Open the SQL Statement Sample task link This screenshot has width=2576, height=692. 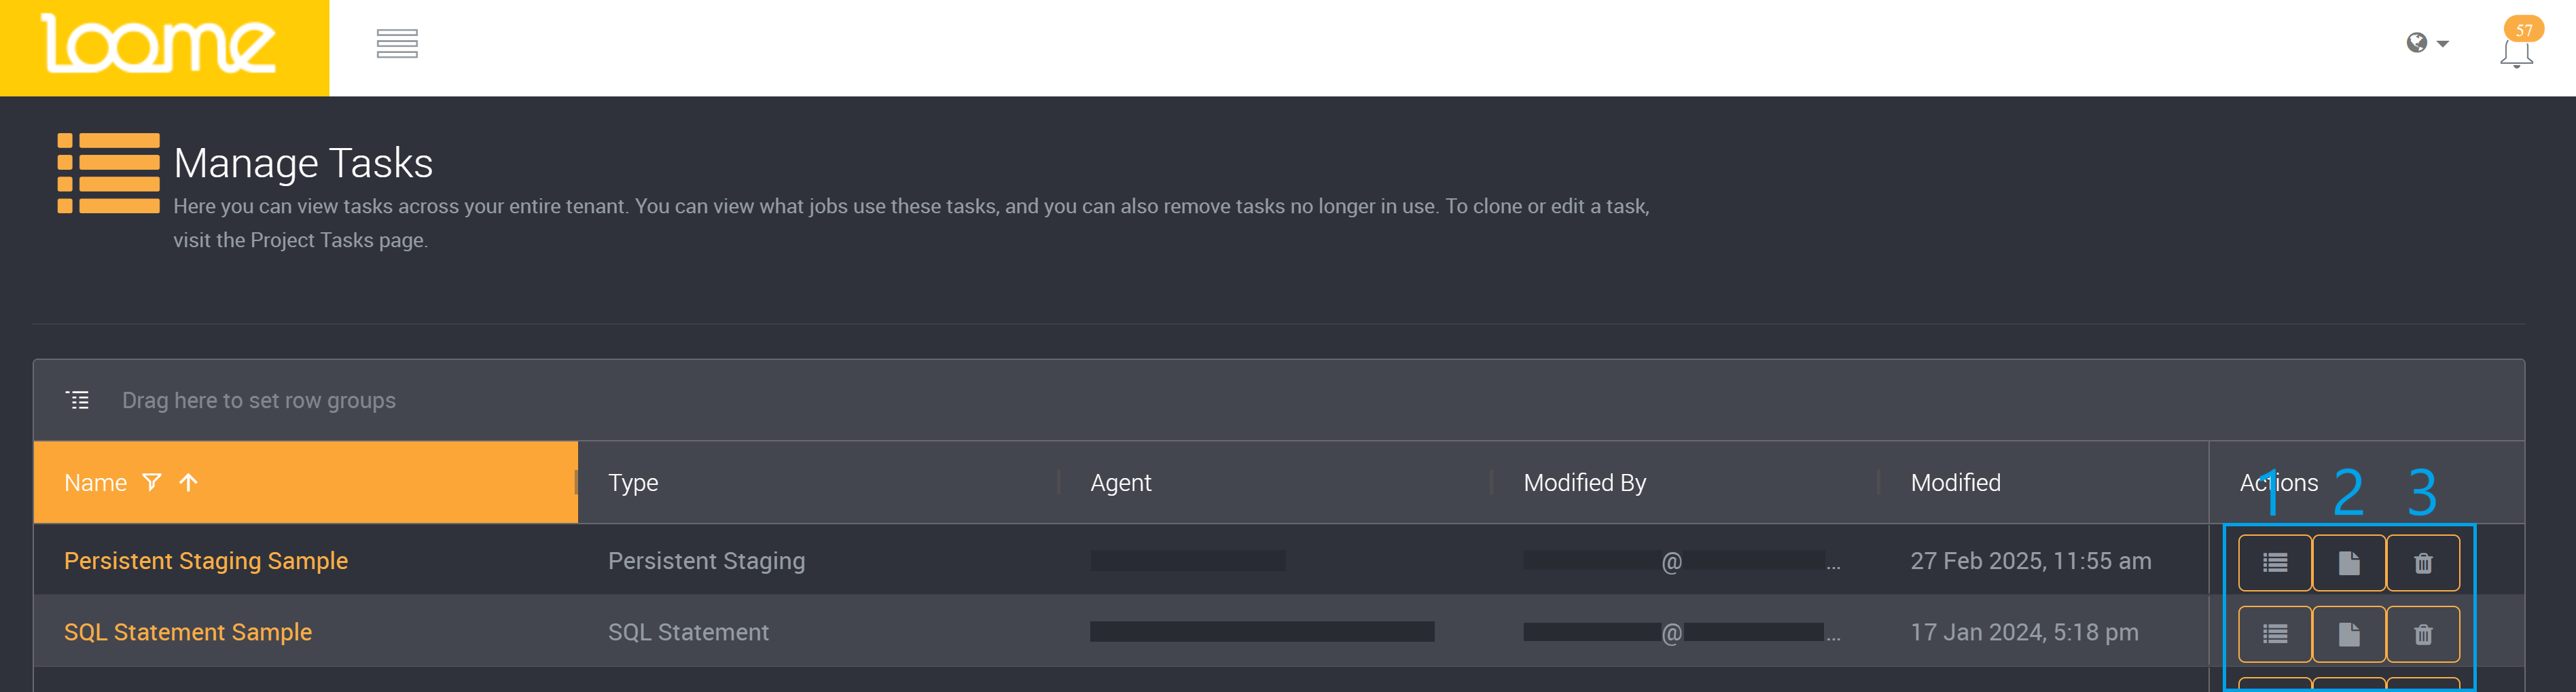pos(188,632)
